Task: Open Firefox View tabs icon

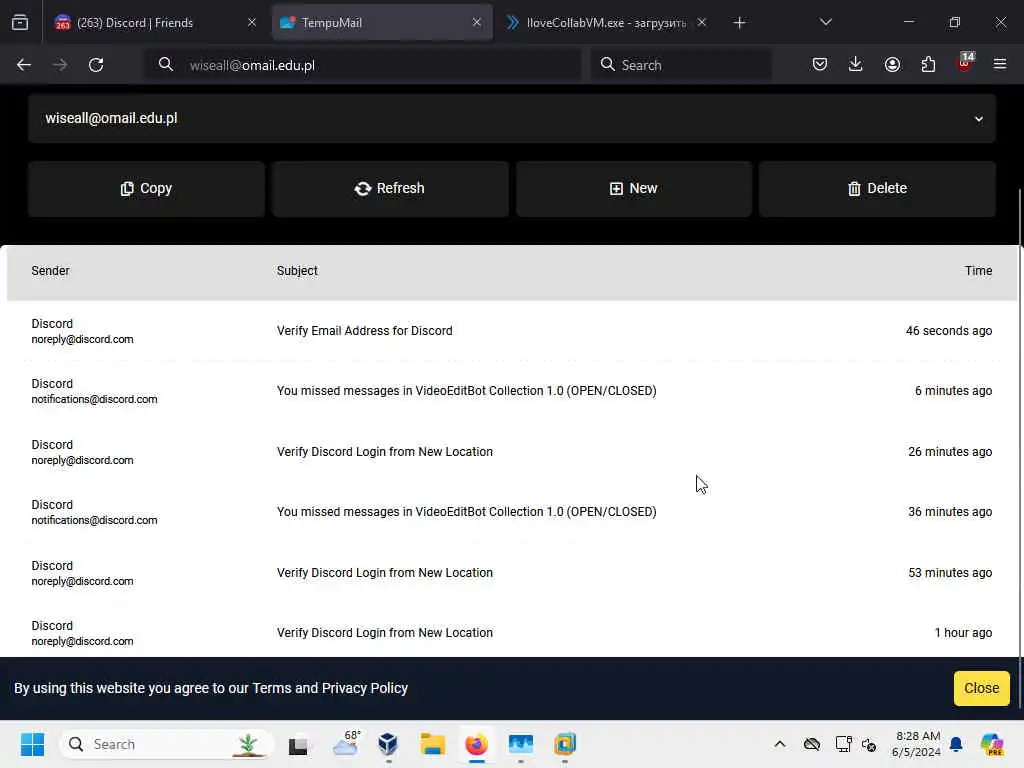Action: coord(20,23)
